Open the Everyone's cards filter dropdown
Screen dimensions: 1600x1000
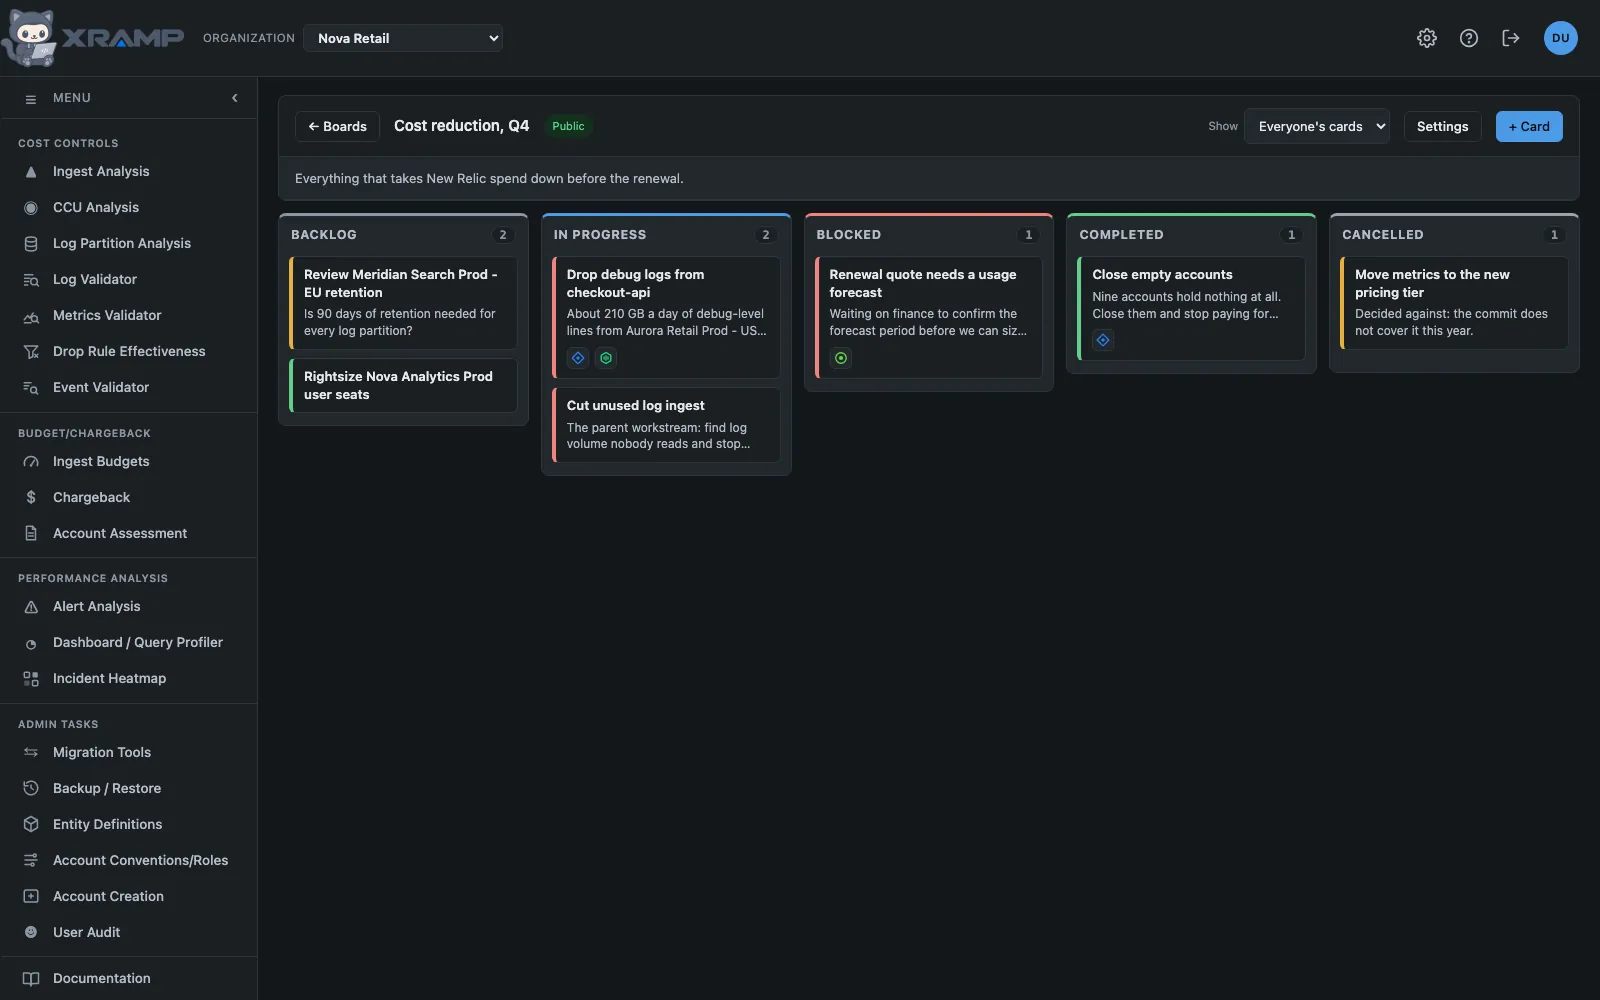(1317, 126)
